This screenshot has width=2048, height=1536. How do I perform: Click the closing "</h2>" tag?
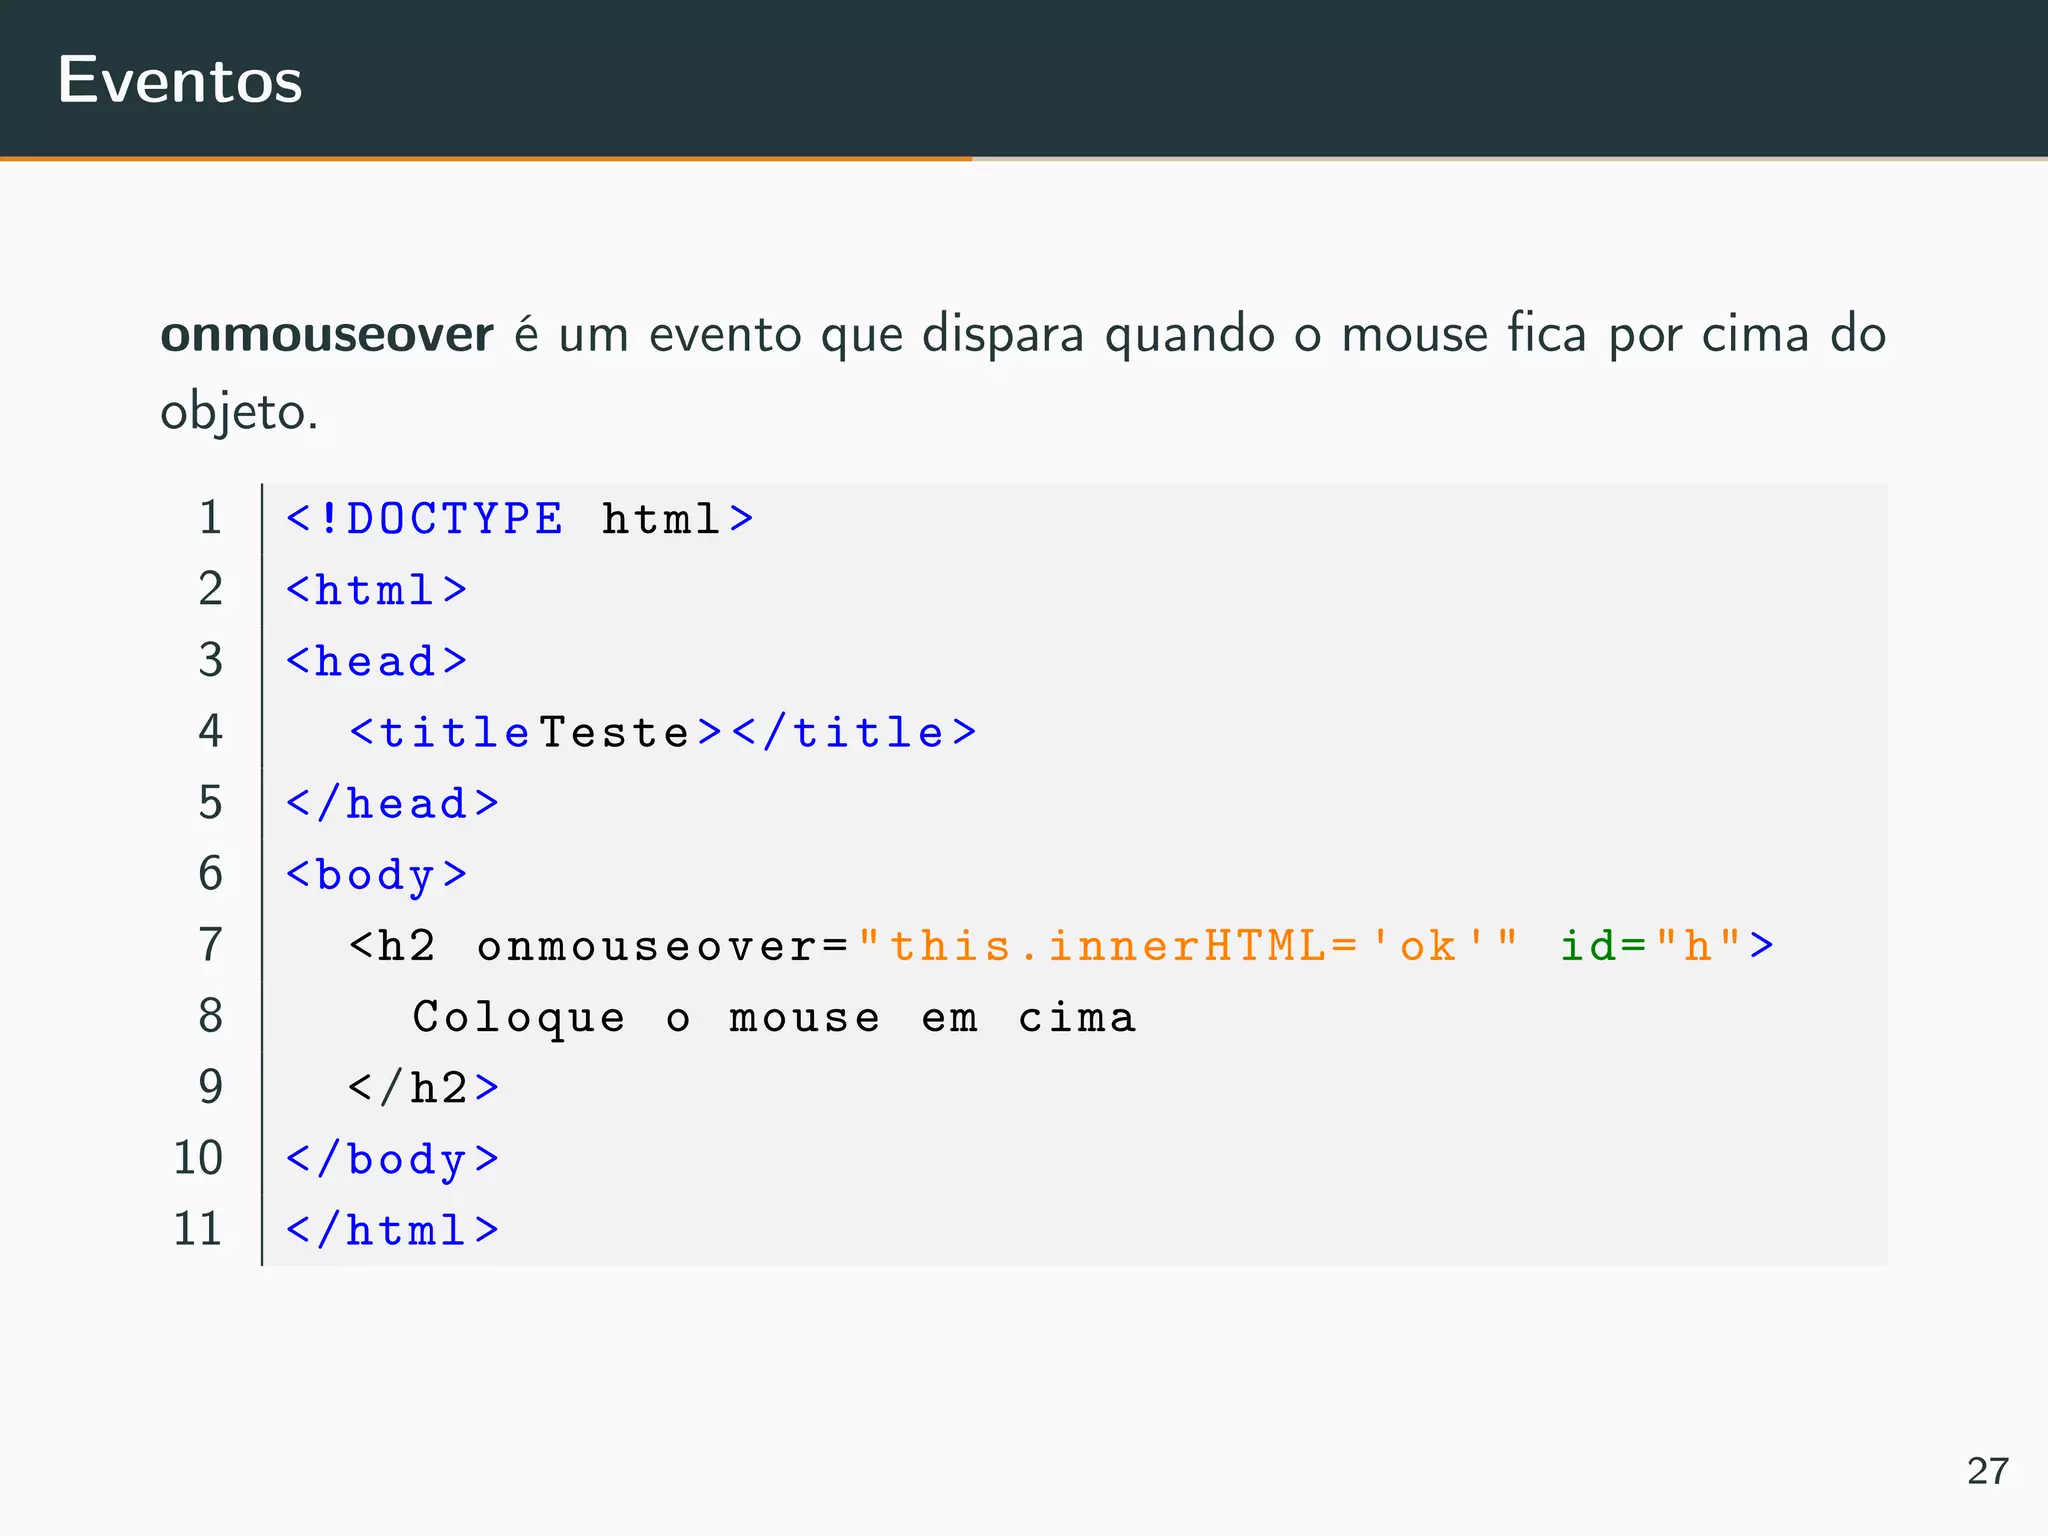coord(424,1087)
